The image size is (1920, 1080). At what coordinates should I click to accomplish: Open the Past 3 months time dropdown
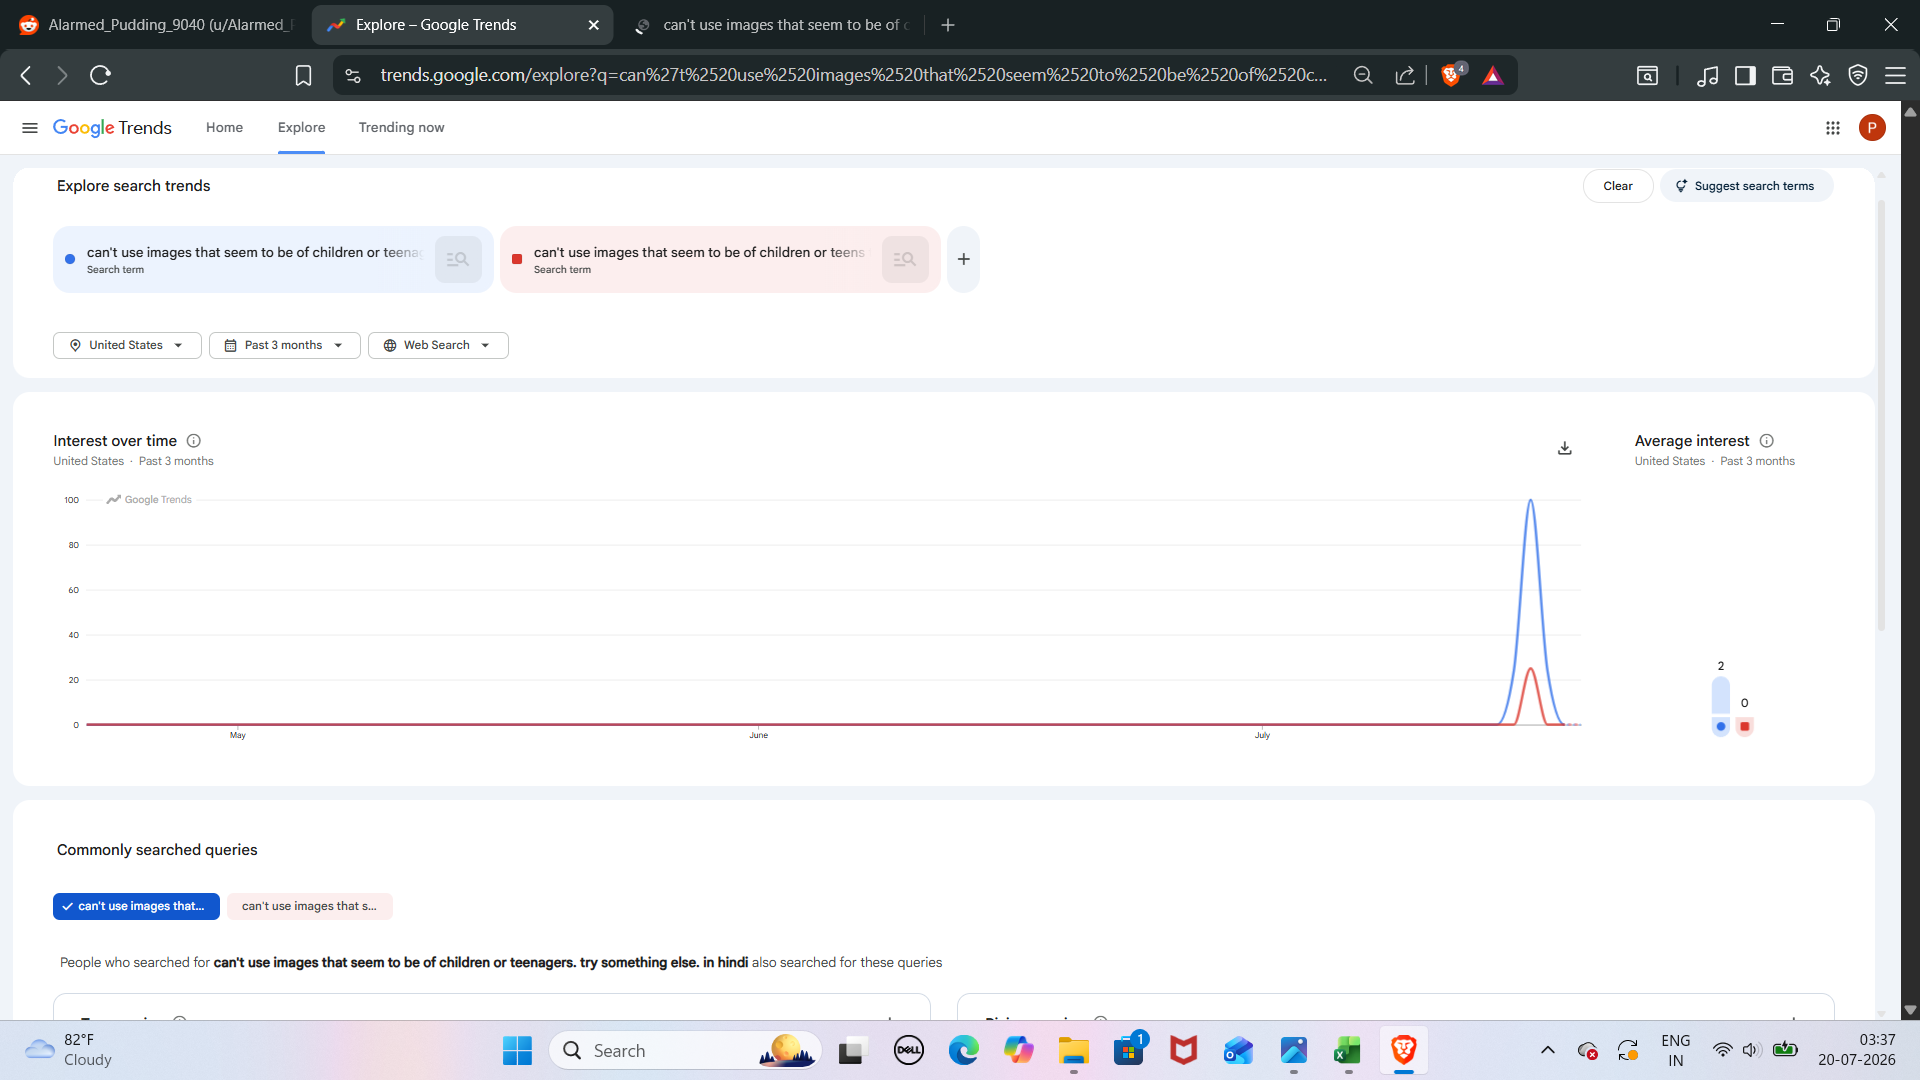coord(284,345)
